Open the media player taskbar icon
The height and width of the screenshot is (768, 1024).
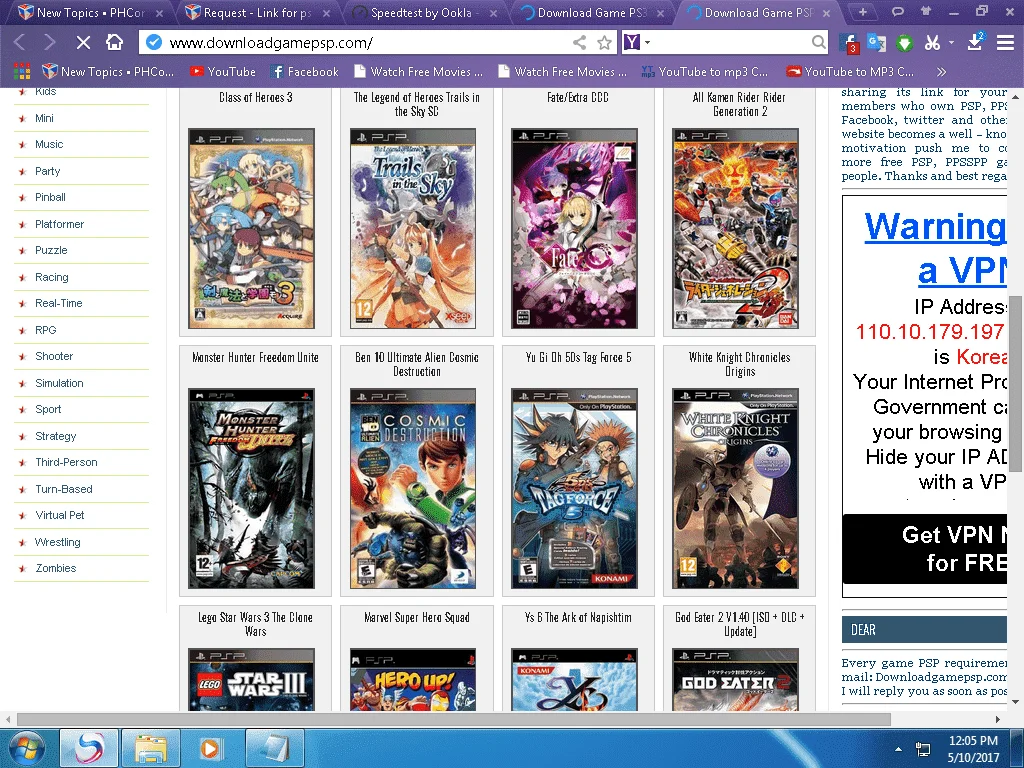pyautogui.click(x=210, y=748)
